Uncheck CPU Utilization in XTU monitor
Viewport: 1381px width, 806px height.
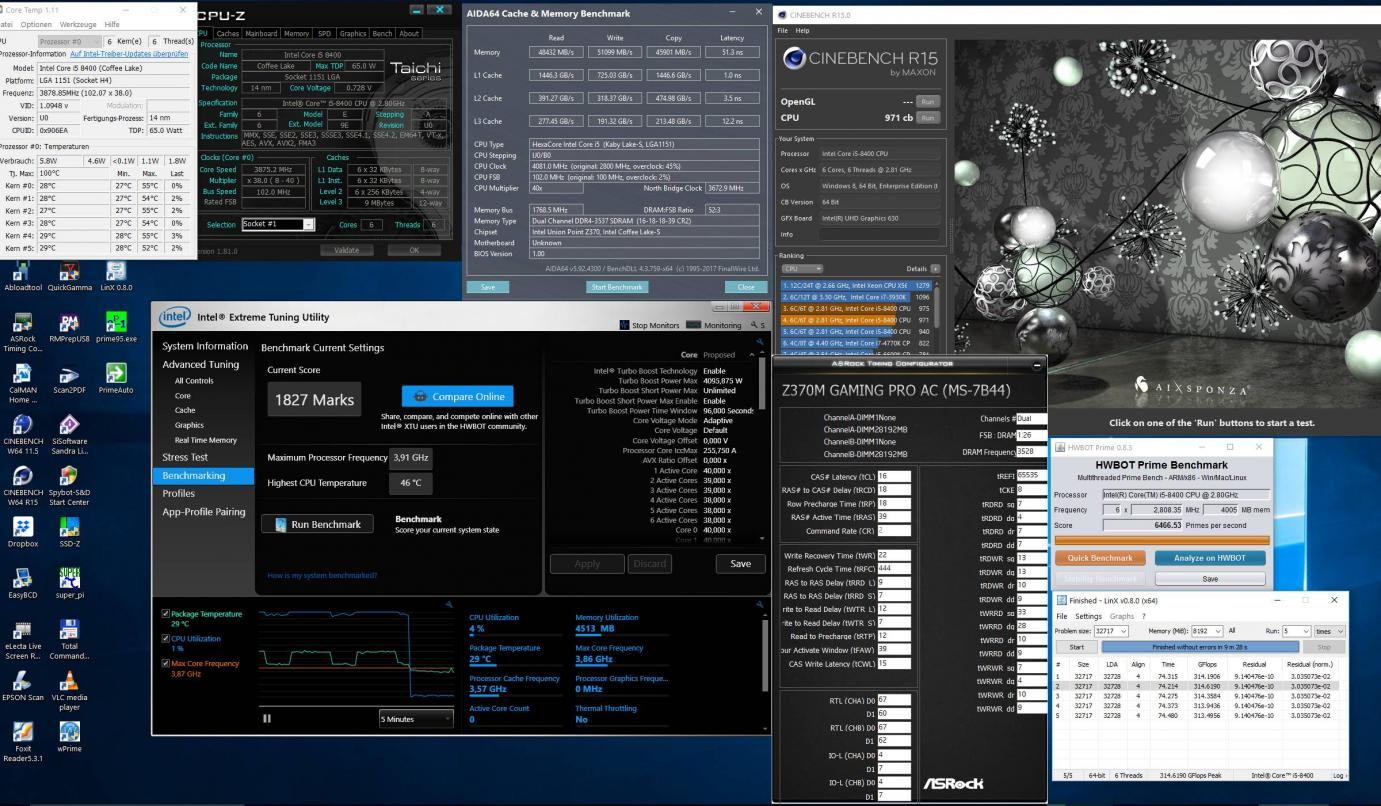(165, 638)
